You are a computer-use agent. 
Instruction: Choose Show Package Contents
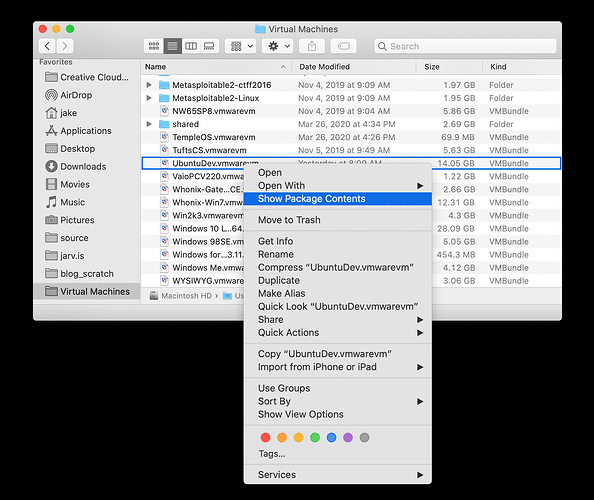[x=338, y=199]
